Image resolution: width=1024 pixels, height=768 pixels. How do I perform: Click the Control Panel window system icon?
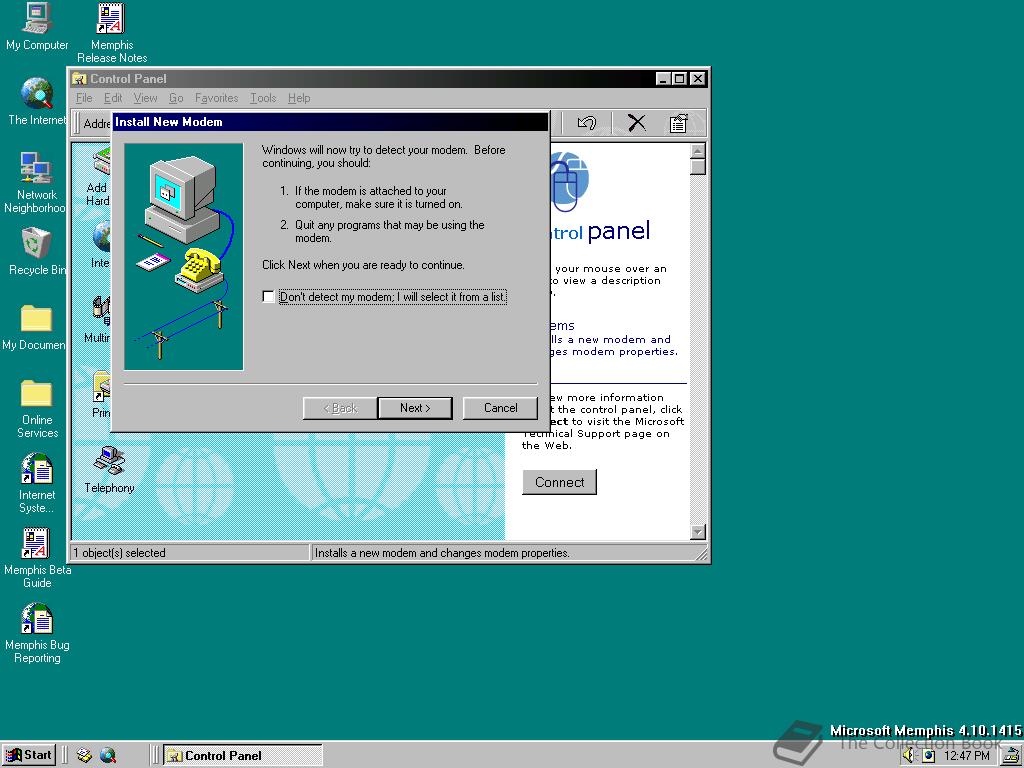[x=80, y=79]
